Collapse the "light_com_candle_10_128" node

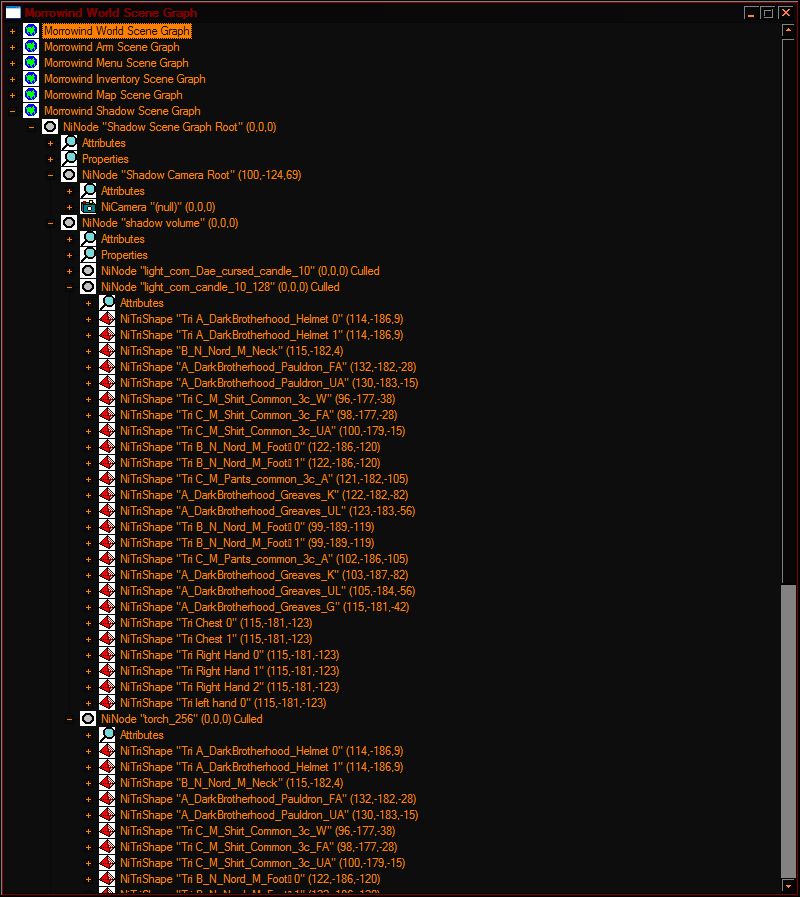tap(69, 287)
